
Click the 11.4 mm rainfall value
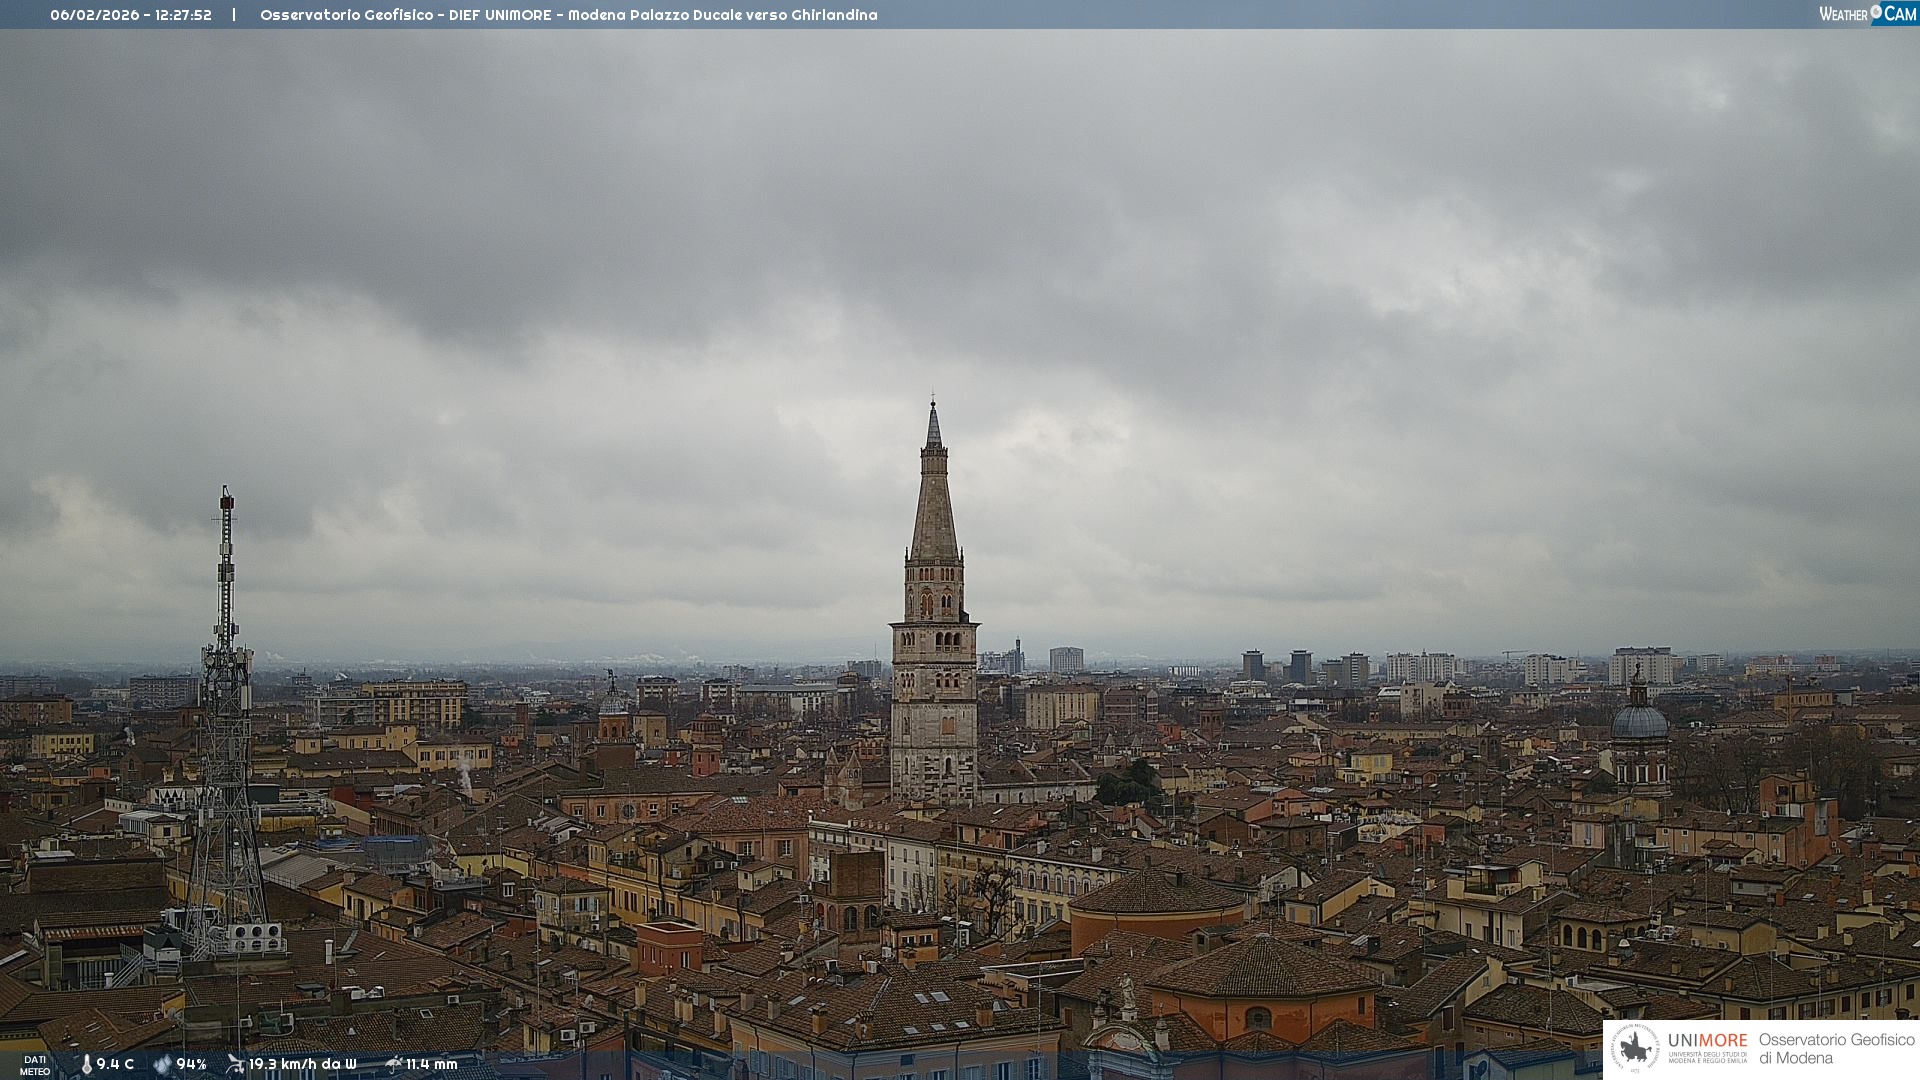431,1064
